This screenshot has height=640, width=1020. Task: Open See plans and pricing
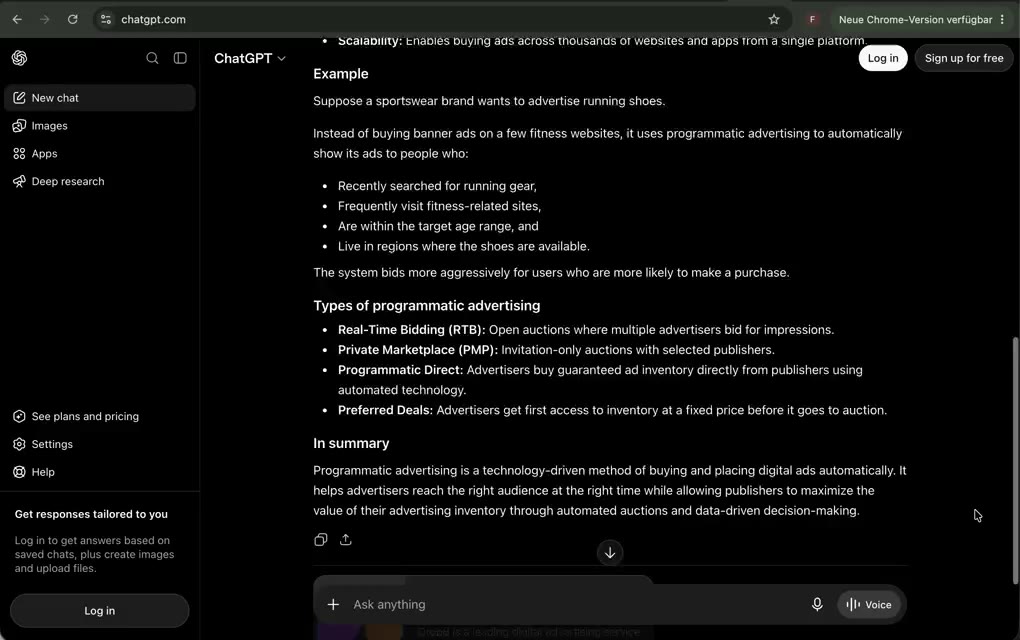point(100,416)
